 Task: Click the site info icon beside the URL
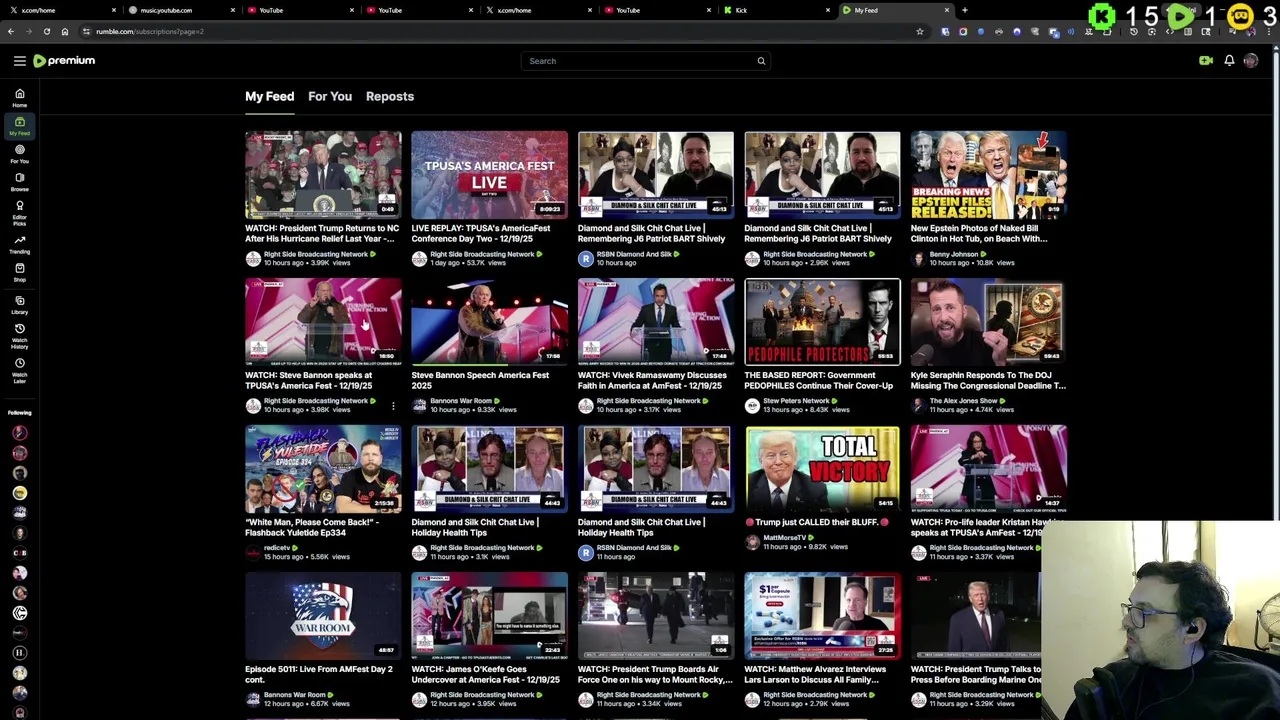coord(86,31)
